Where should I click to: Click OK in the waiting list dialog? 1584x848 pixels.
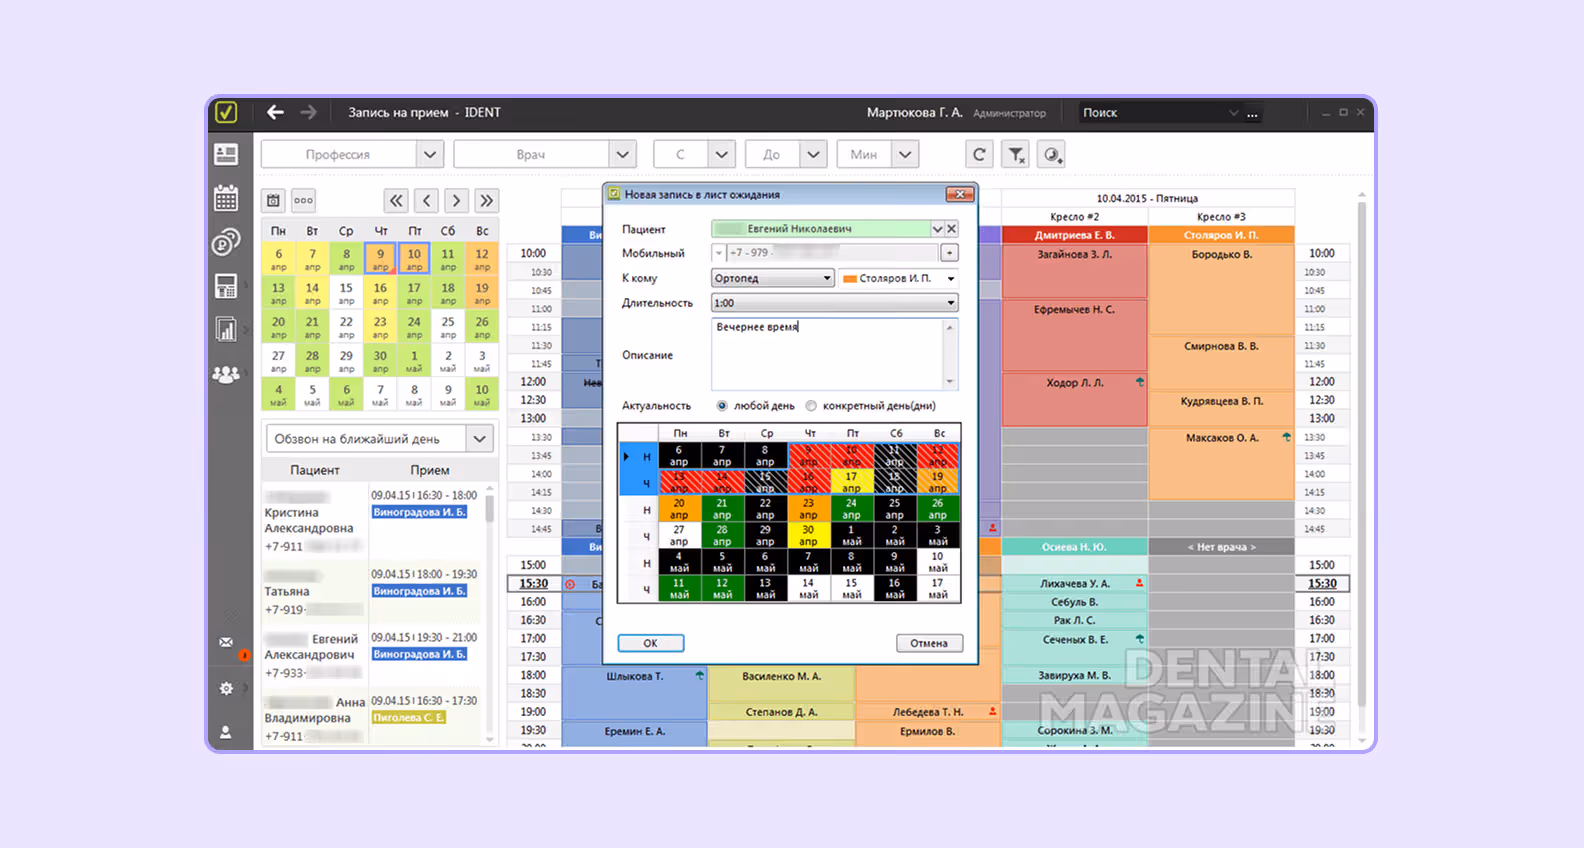click(x=650, y=643)
